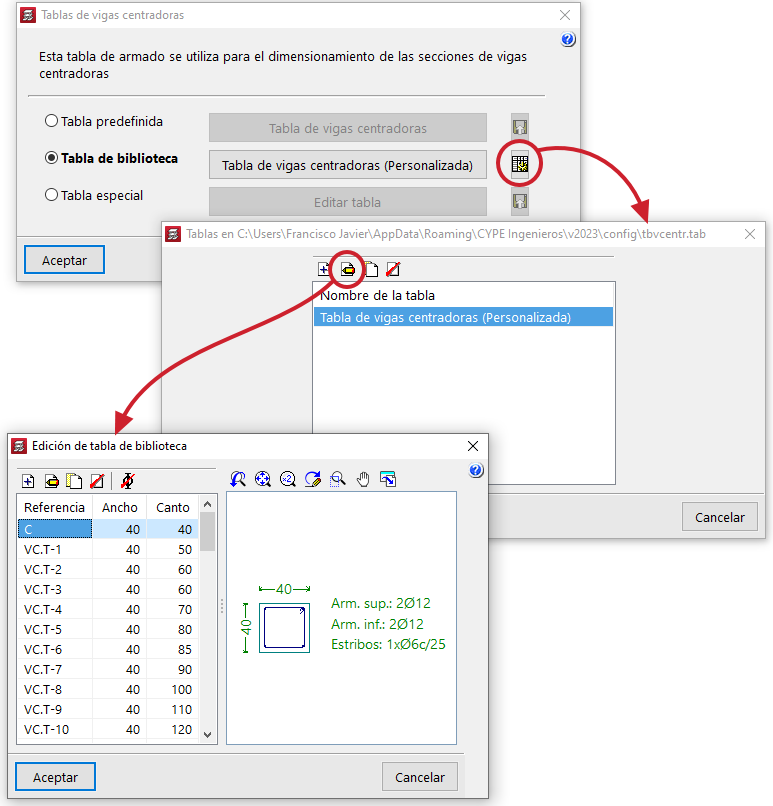The image size is (773, 806).
Task: Choose the Tabla especial radio option
Action: click(52, 196)
